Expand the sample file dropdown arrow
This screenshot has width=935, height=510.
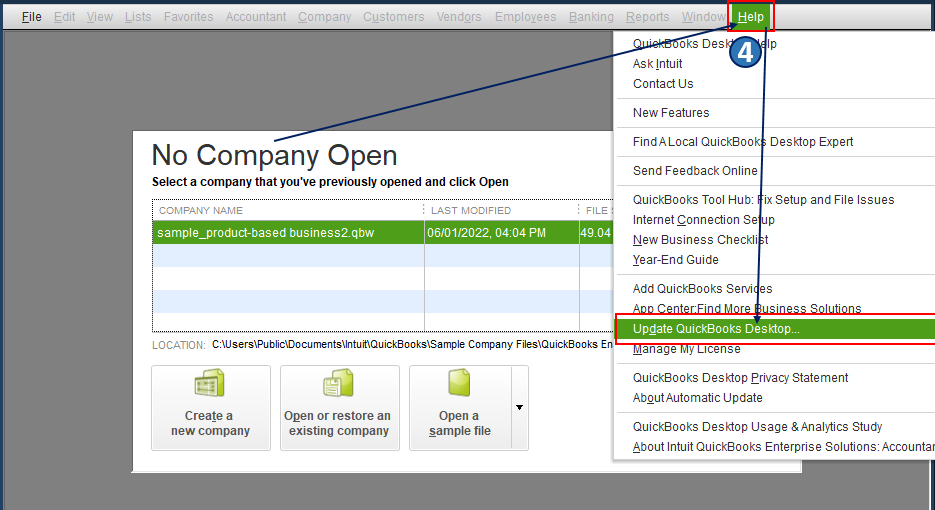click(x=519, y=407)
